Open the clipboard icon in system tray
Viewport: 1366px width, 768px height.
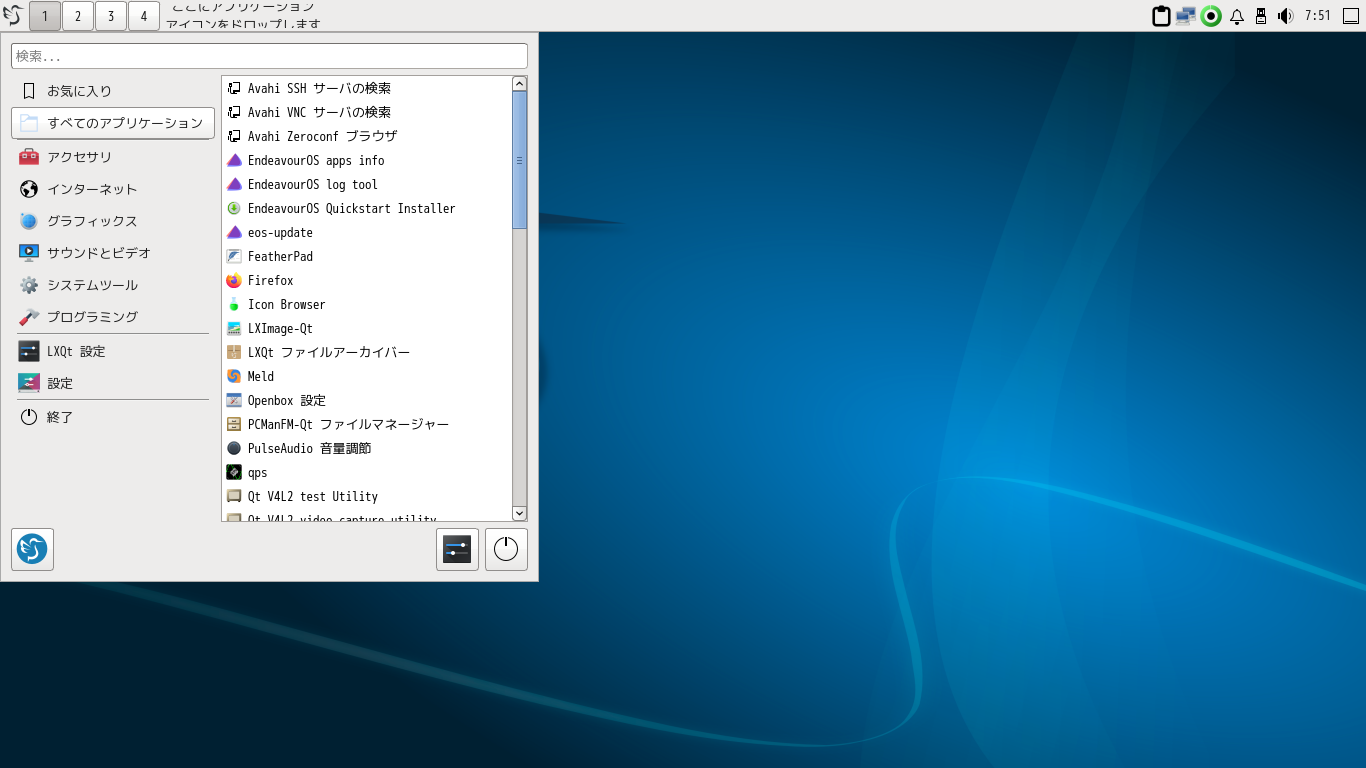pos(1161,16)
